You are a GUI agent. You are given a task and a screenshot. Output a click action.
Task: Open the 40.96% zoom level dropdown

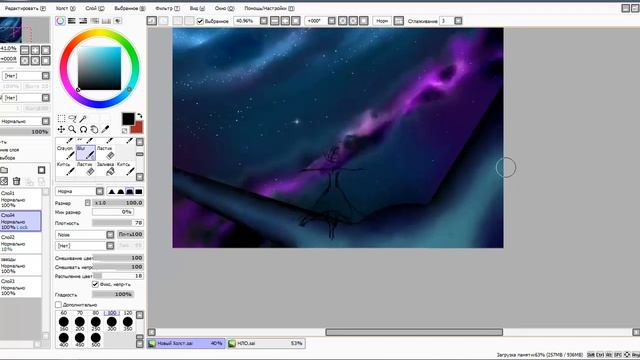click(264, 21)
